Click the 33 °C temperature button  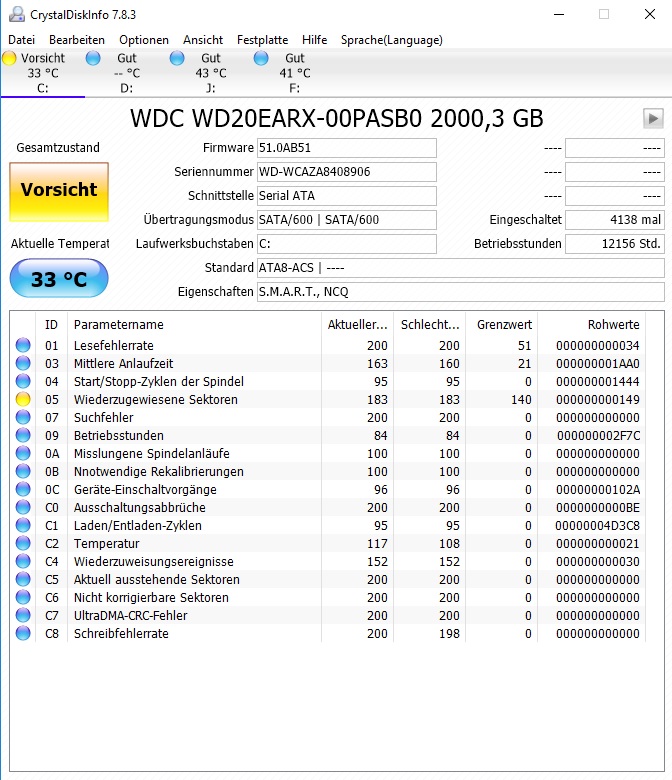click(59, 279)
